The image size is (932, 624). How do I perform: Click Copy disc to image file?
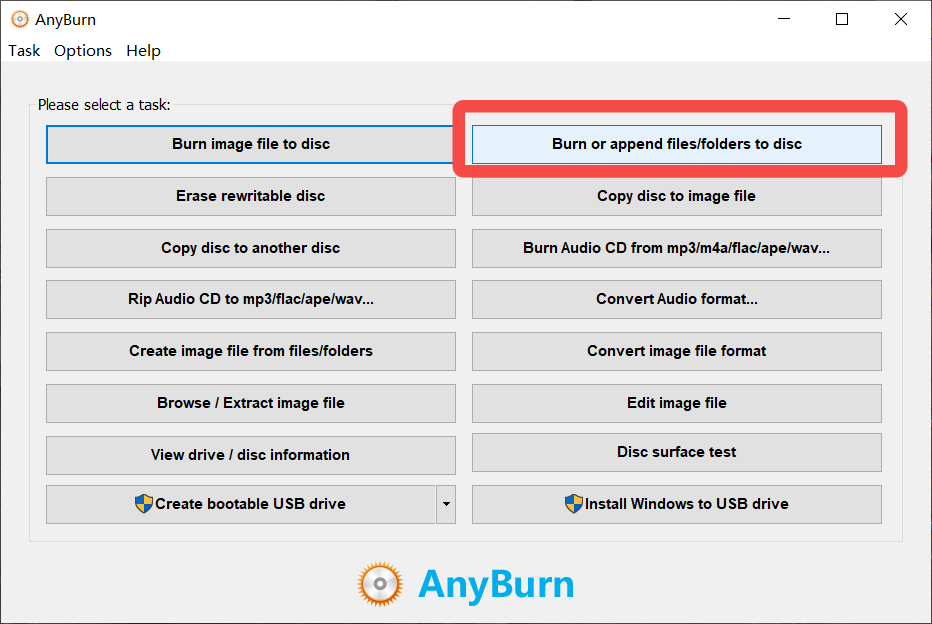point(676,196)
